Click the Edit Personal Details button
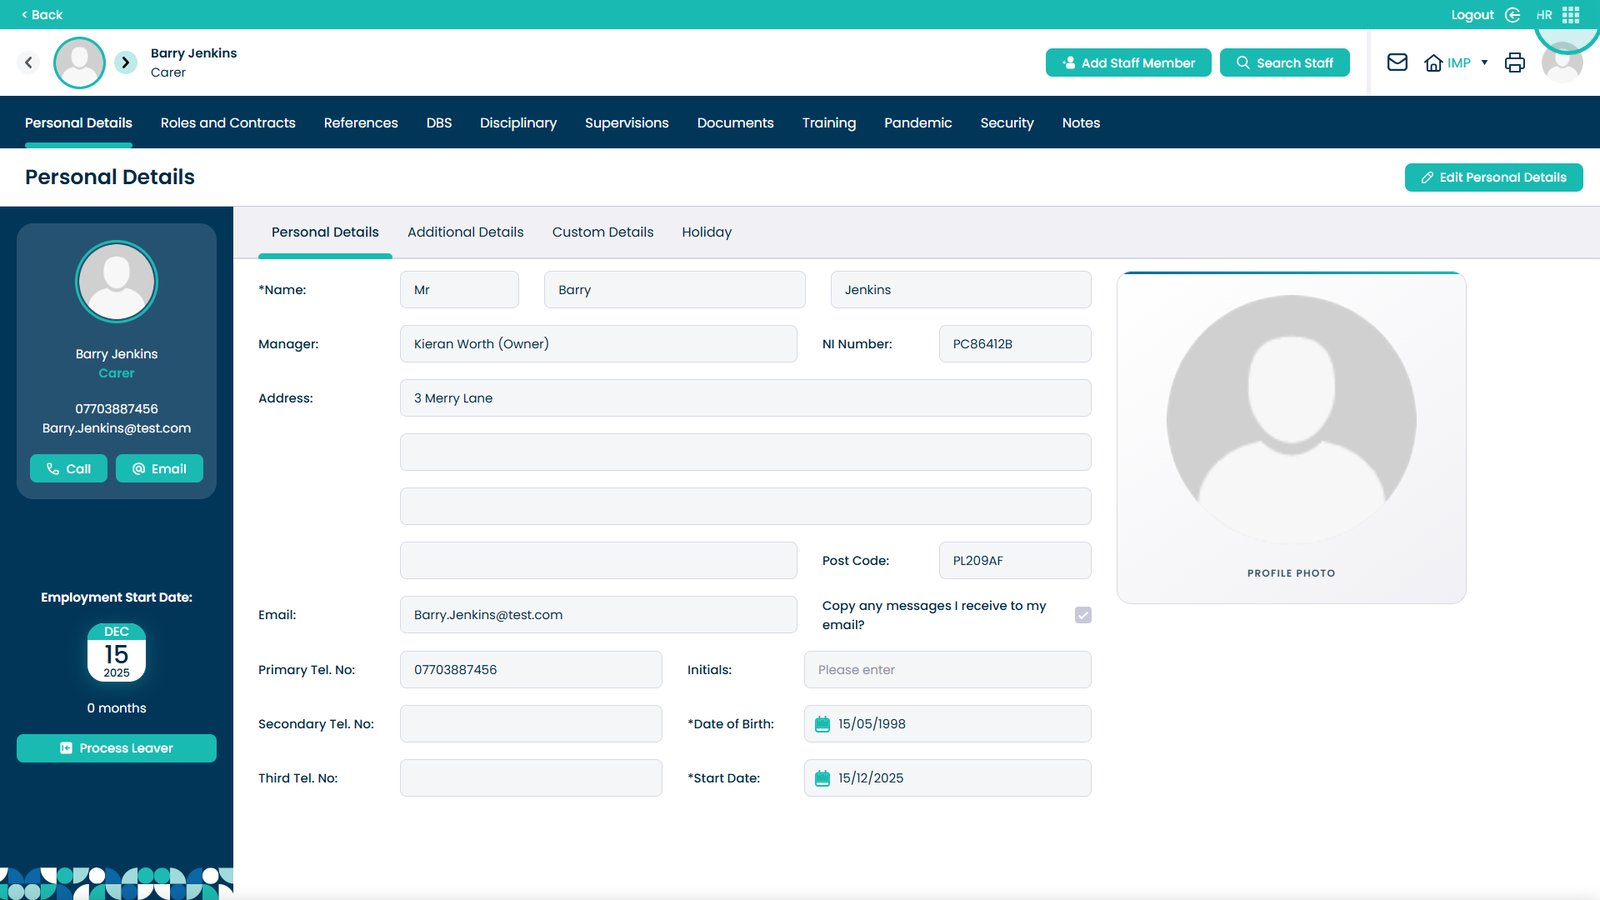Image resolution: width=1600 pixels, height=900 pixels. coord(1493,177)
